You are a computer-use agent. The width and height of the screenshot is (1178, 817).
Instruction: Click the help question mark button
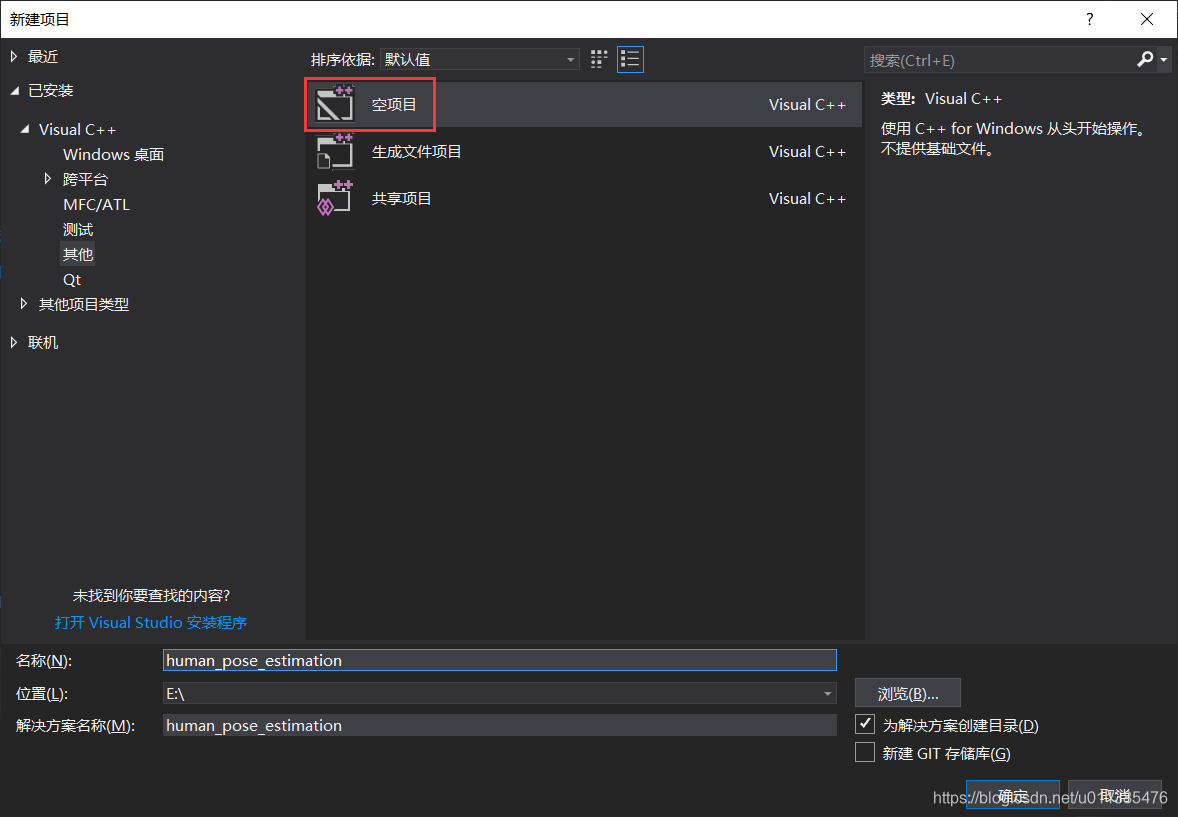click(1089, 19)
